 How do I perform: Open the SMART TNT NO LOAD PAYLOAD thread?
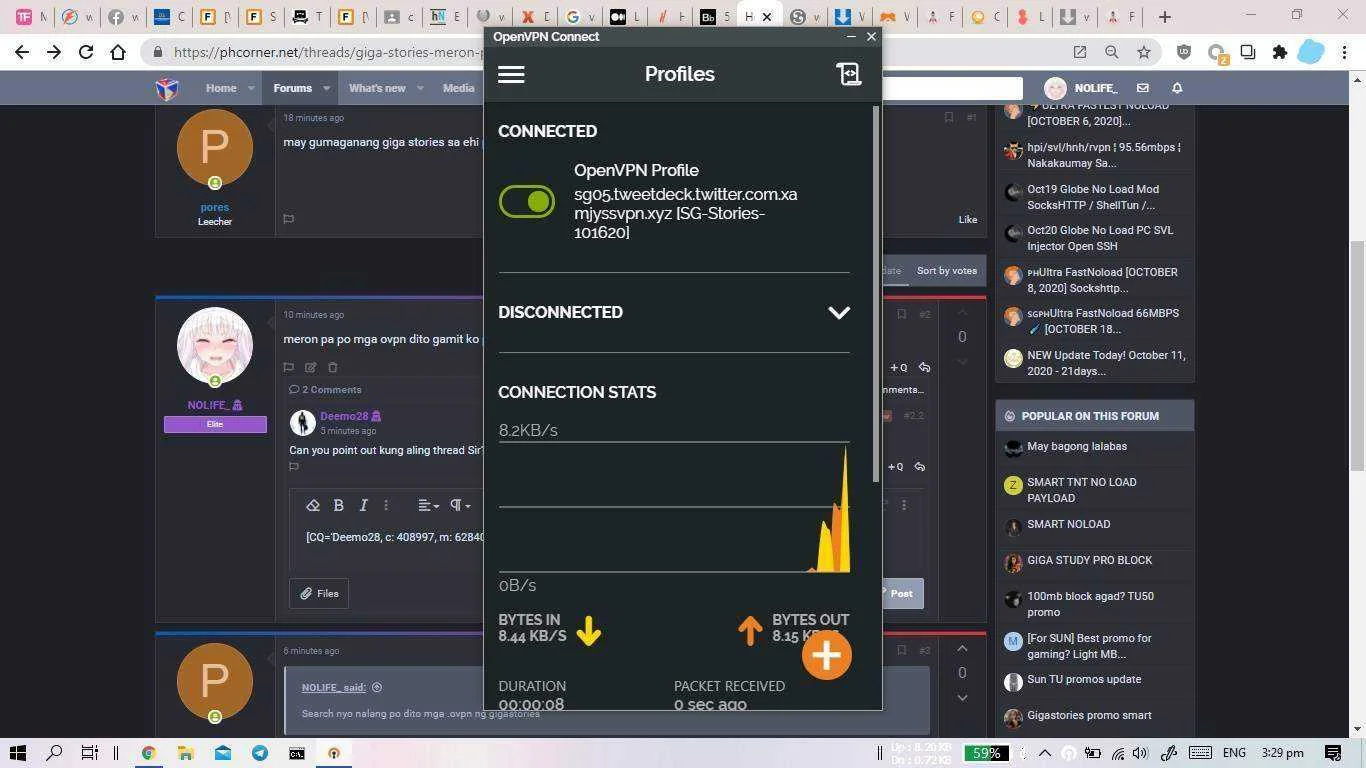(x=1081, y=490)
